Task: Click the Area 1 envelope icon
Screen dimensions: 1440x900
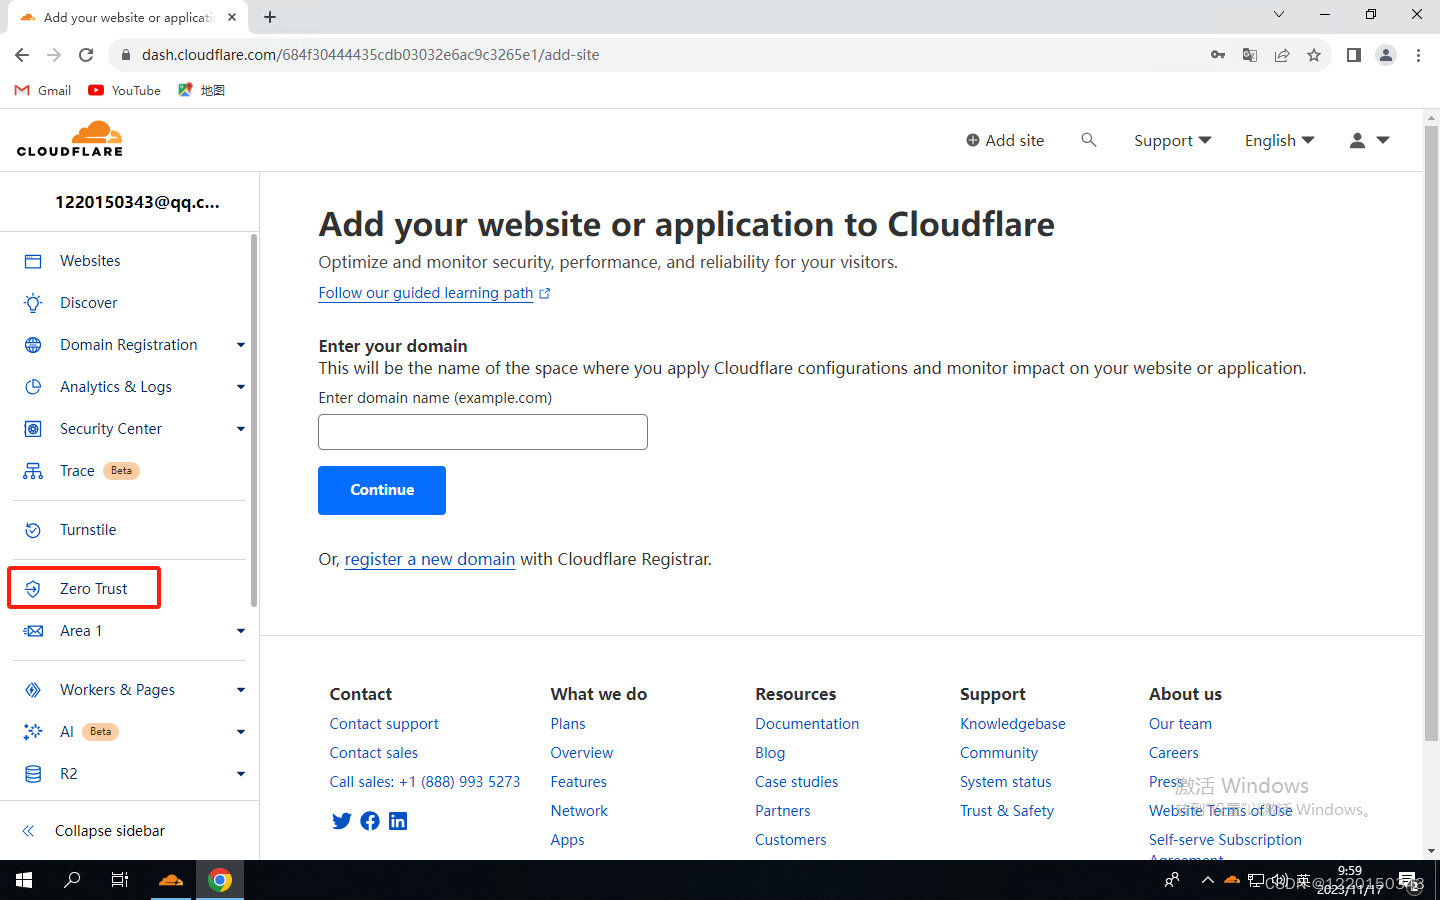Action: (33, 631)
